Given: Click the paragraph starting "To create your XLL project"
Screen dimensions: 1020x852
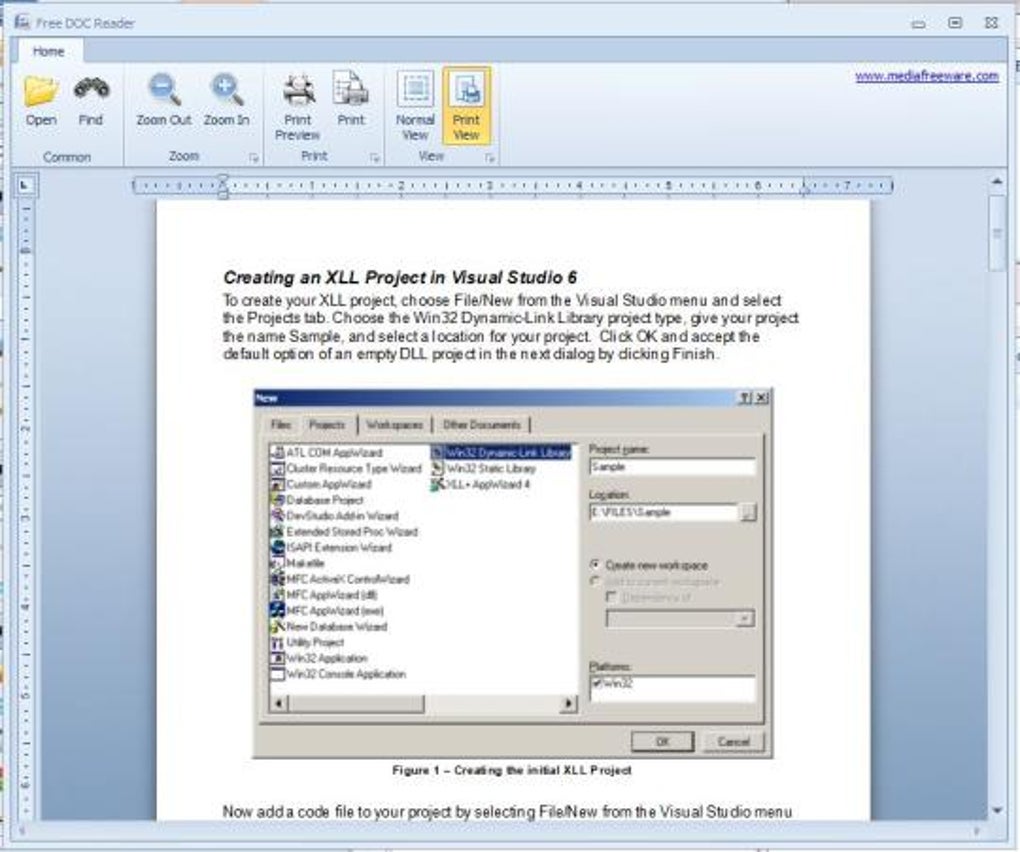Looking at the screenshot, I should [511, 327].
